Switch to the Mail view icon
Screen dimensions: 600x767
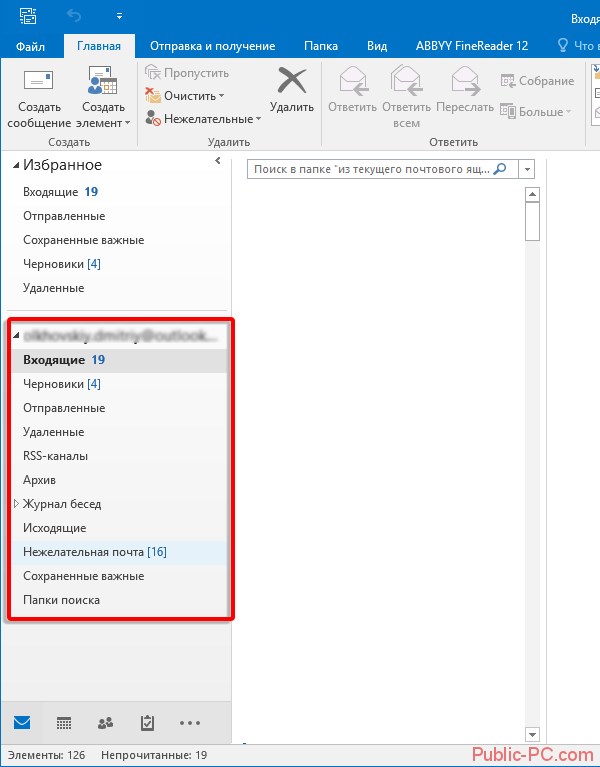(22, 722)
